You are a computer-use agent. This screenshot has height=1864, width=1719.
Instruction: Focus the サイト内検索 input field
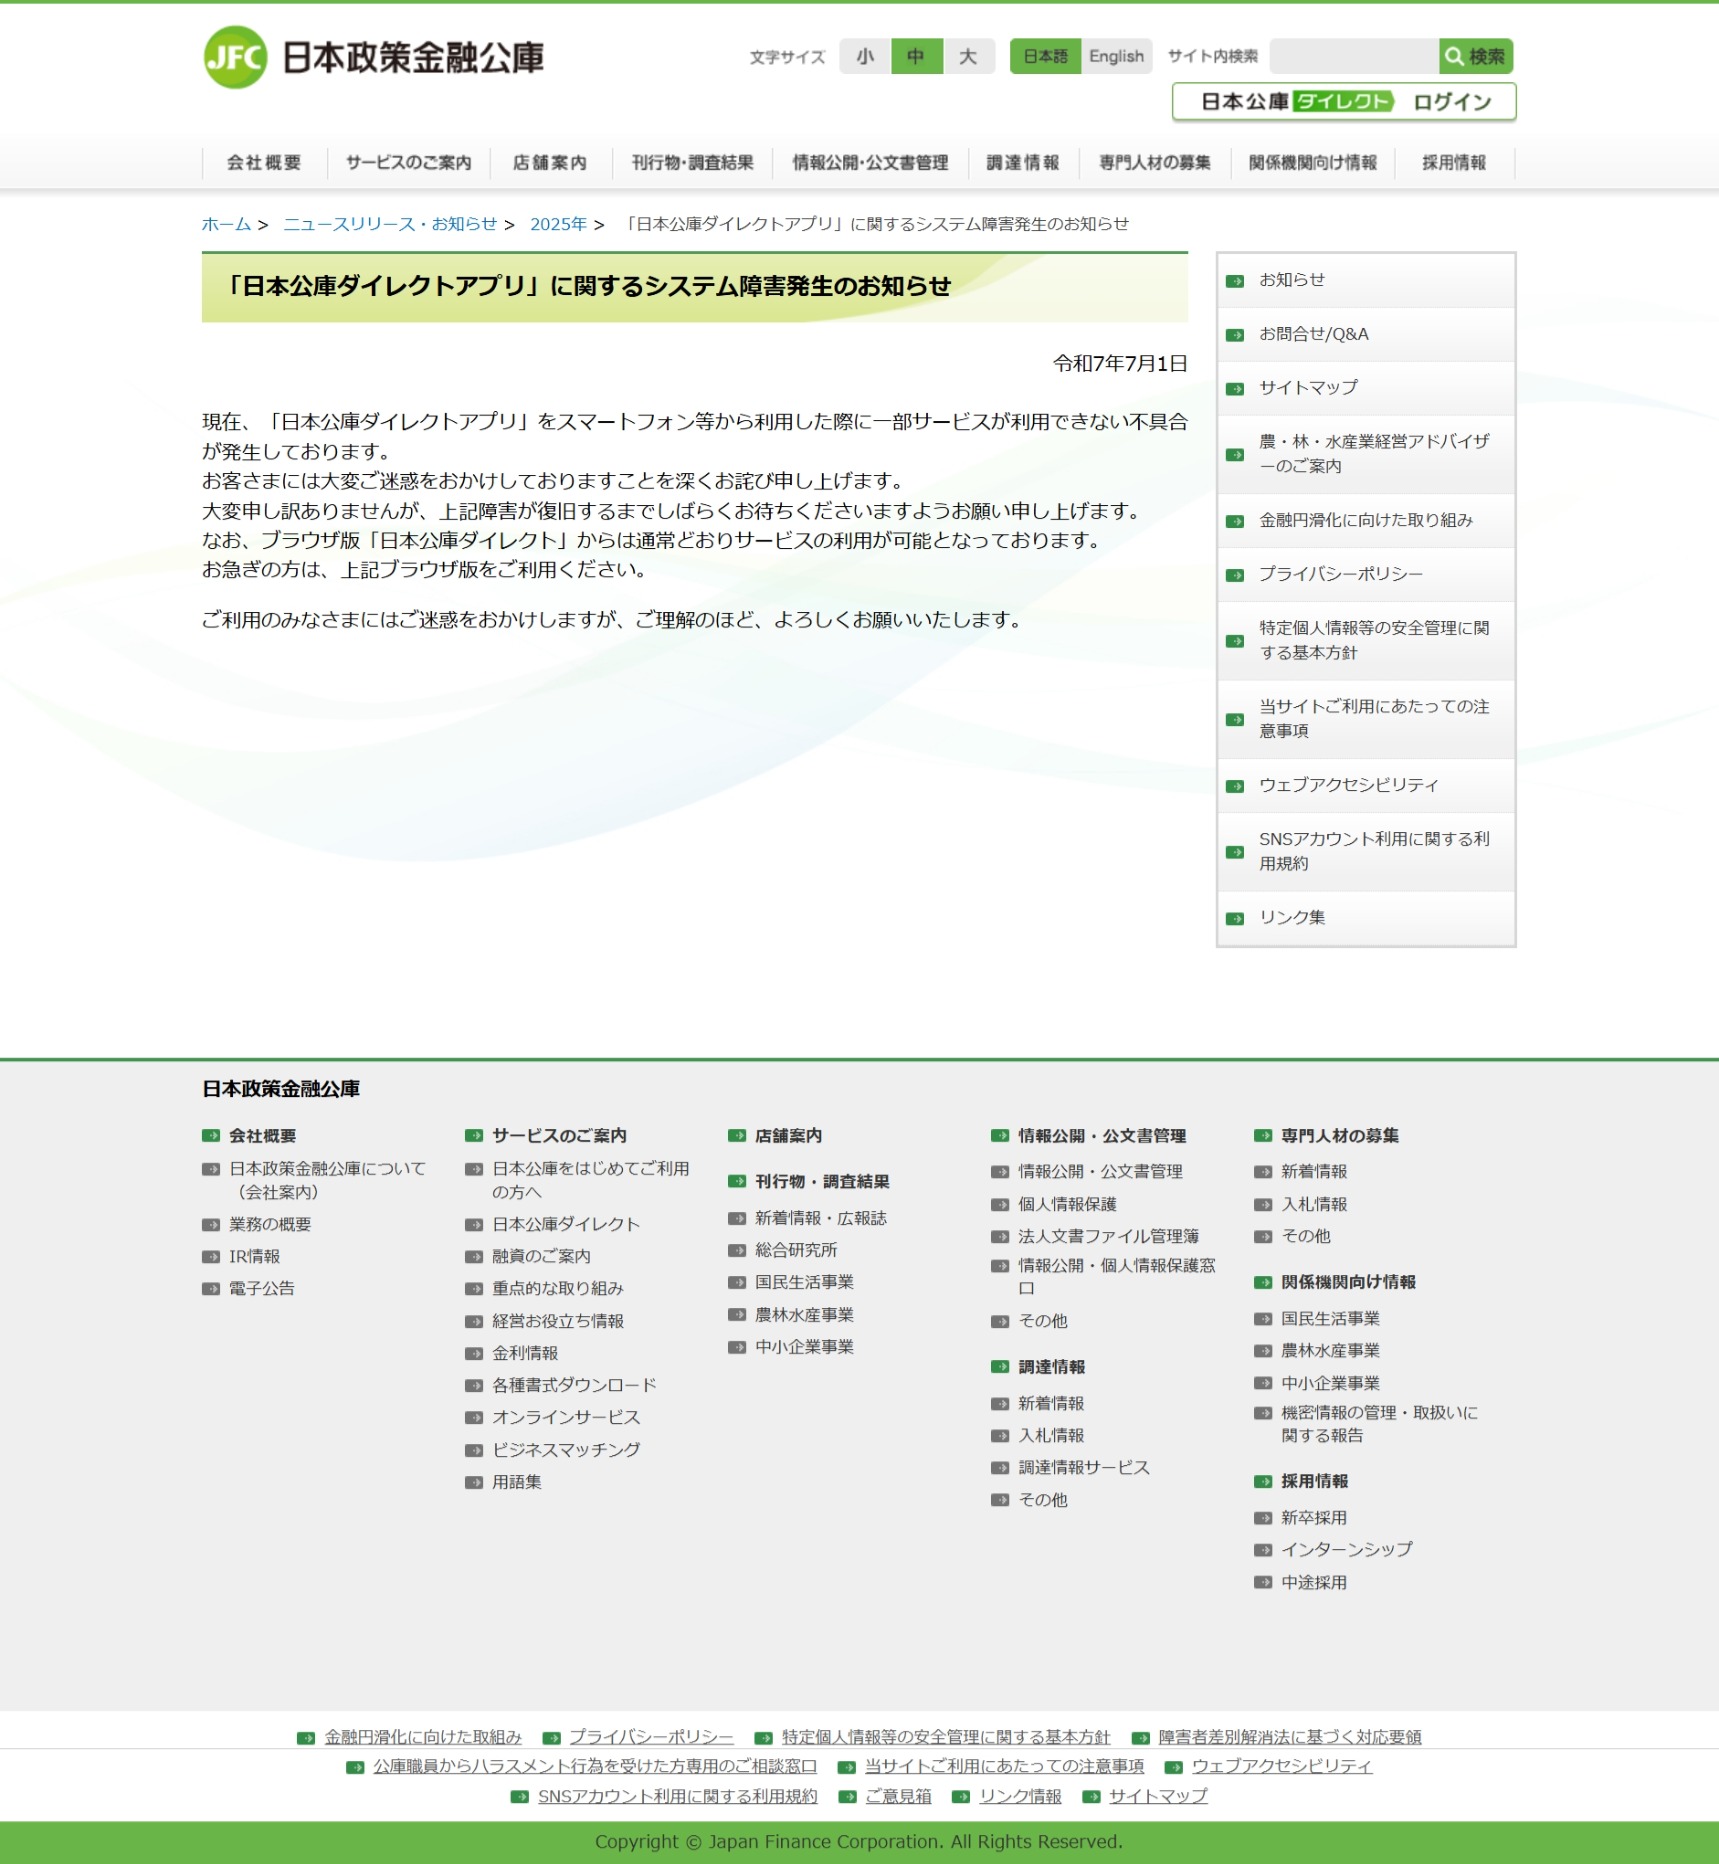1354,56
